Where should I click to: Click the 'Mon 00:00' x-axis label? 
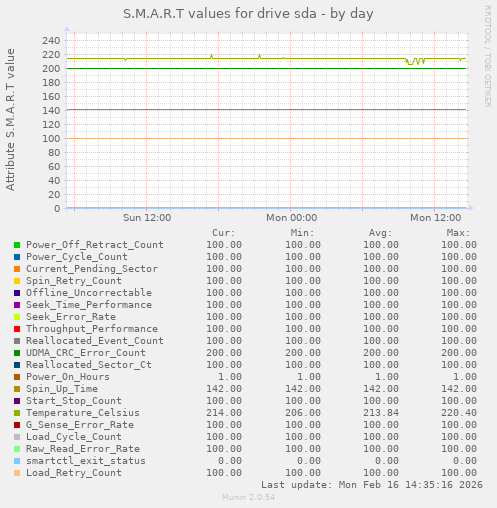click(x=291, y=218)
